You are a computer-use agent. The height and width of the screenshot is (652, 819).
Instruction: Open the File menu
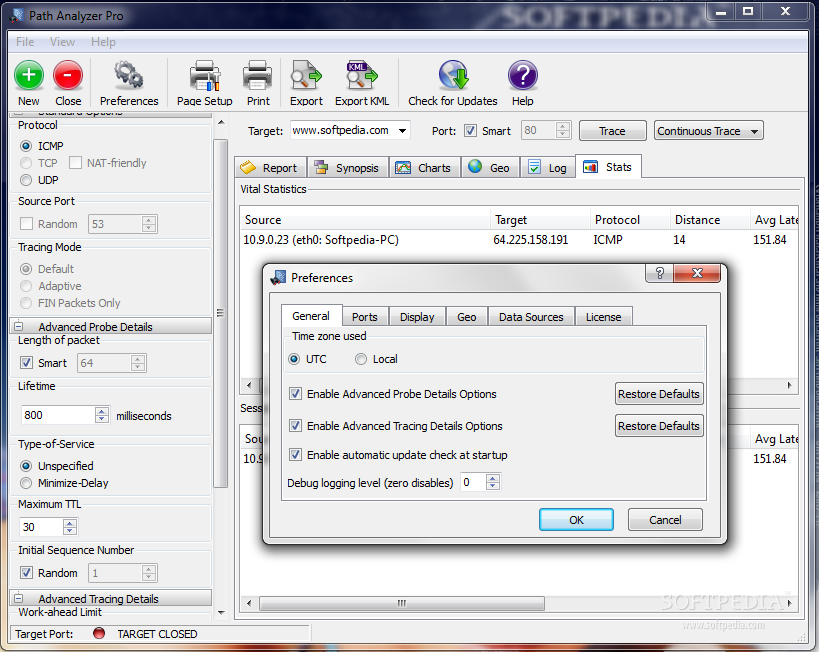click(x=25, y=42)
